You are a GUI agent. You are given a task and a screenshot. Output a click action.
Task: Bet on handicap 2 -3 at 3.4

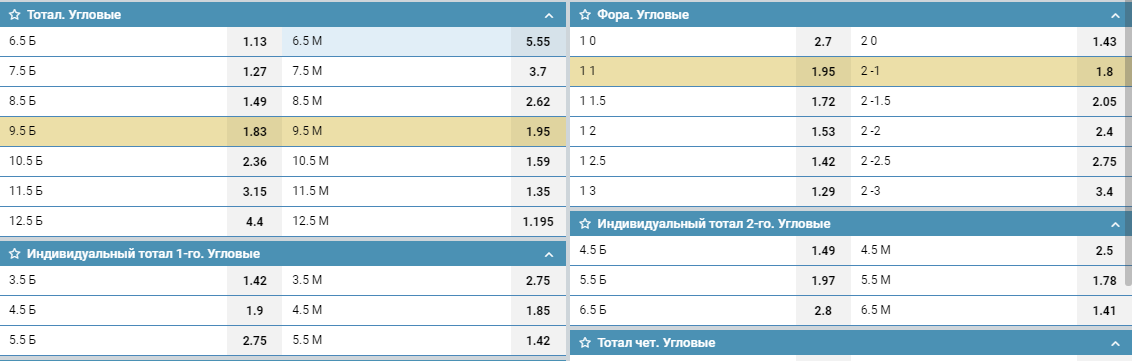click(1104, 192)
